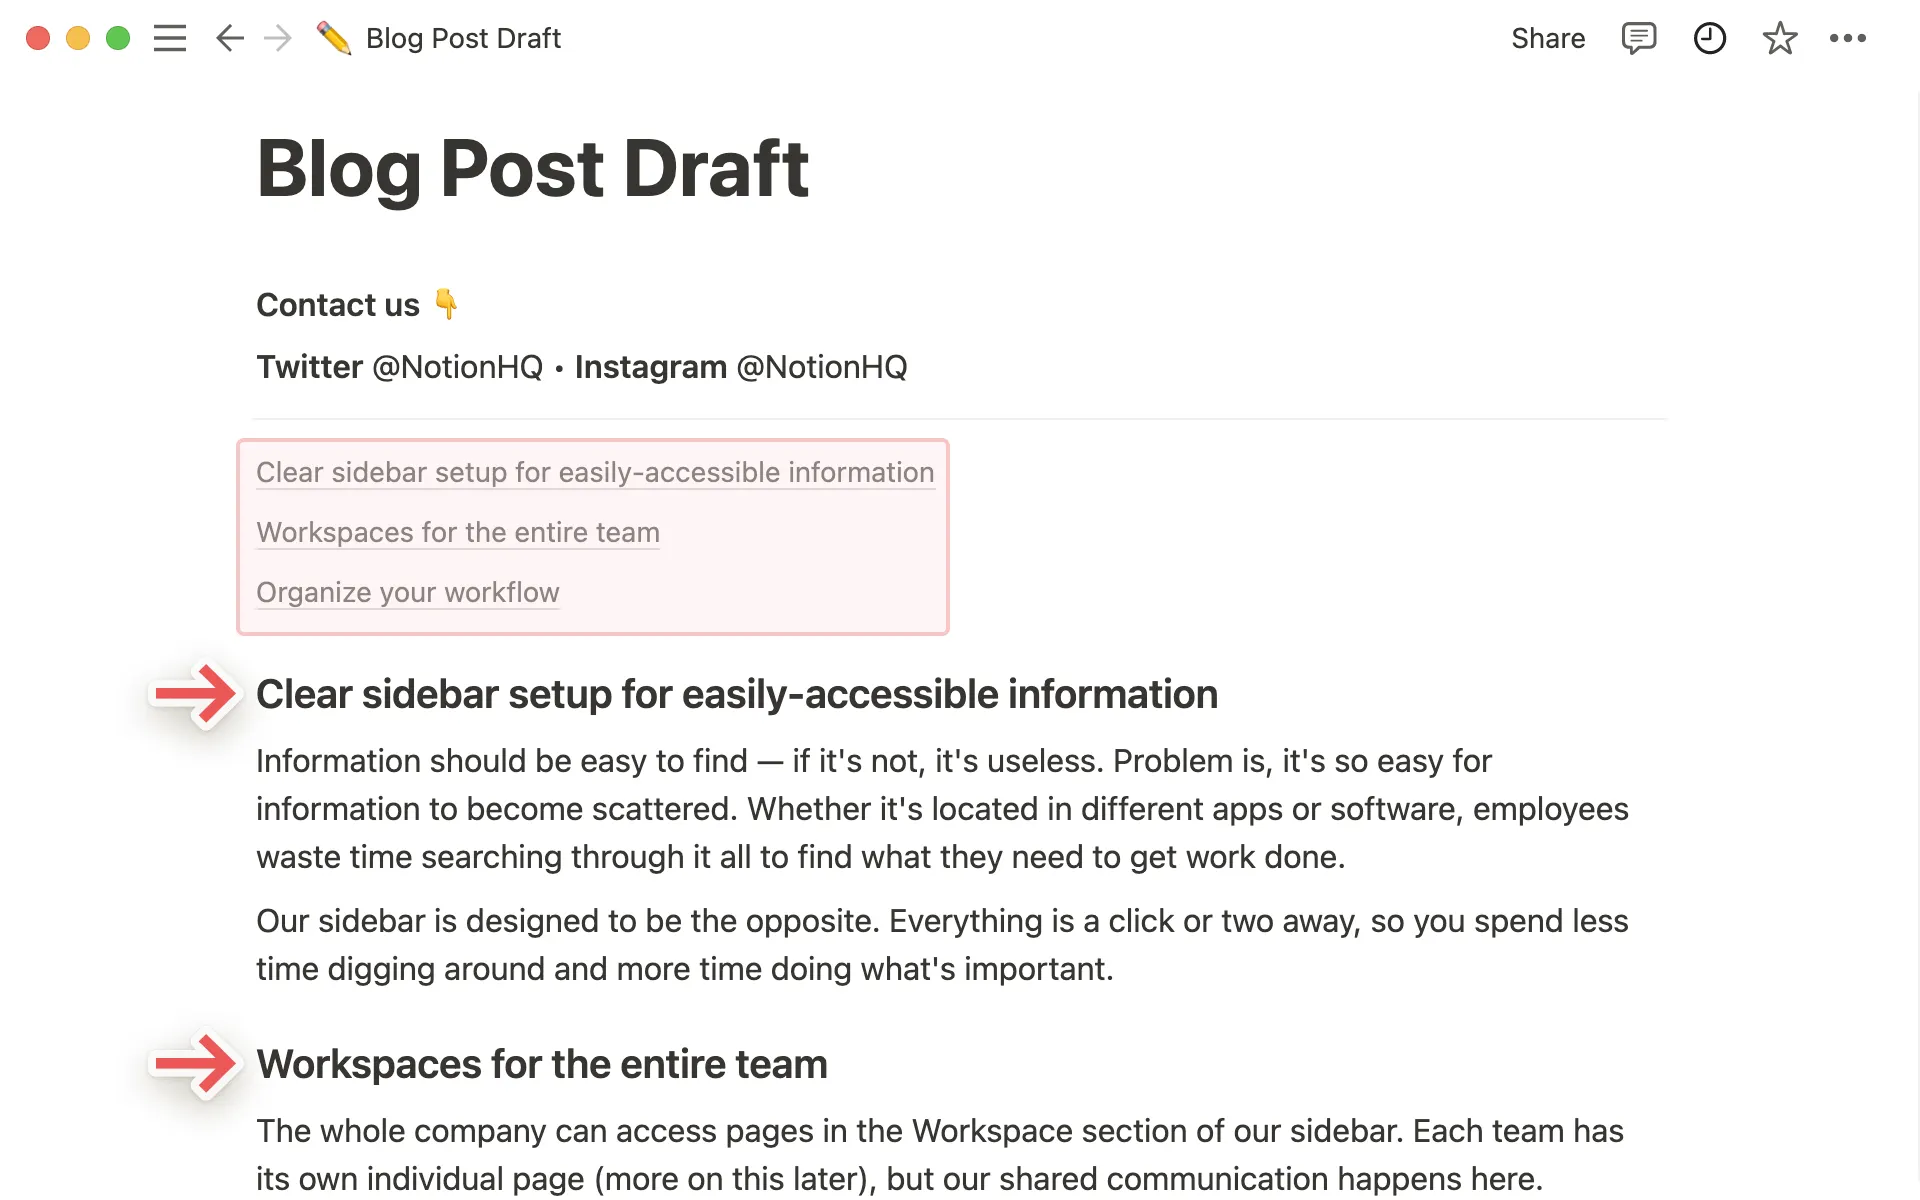Select the Blog Post Draft breadcrumb title
Image resolution: width=1920 pixels, height=1200 pixels.
[463, 38]
